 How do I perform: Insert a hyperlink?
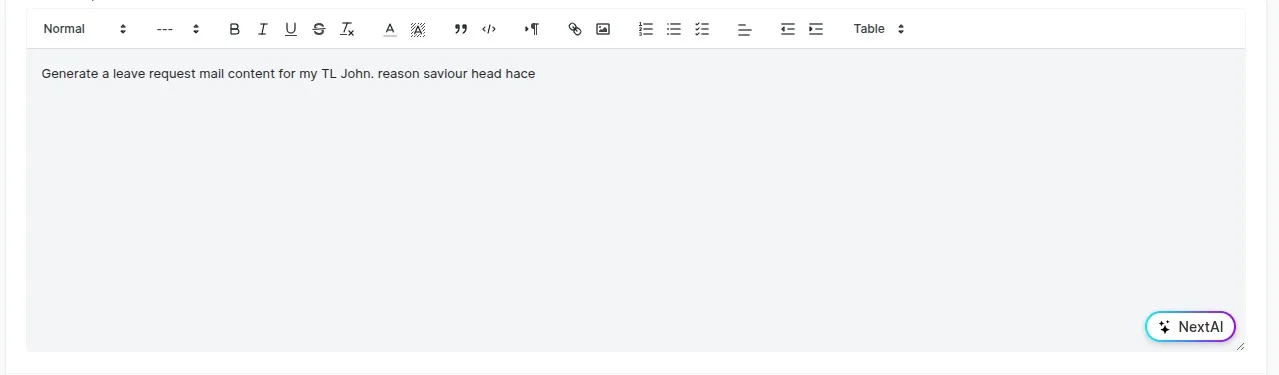(x=575, y=29)
